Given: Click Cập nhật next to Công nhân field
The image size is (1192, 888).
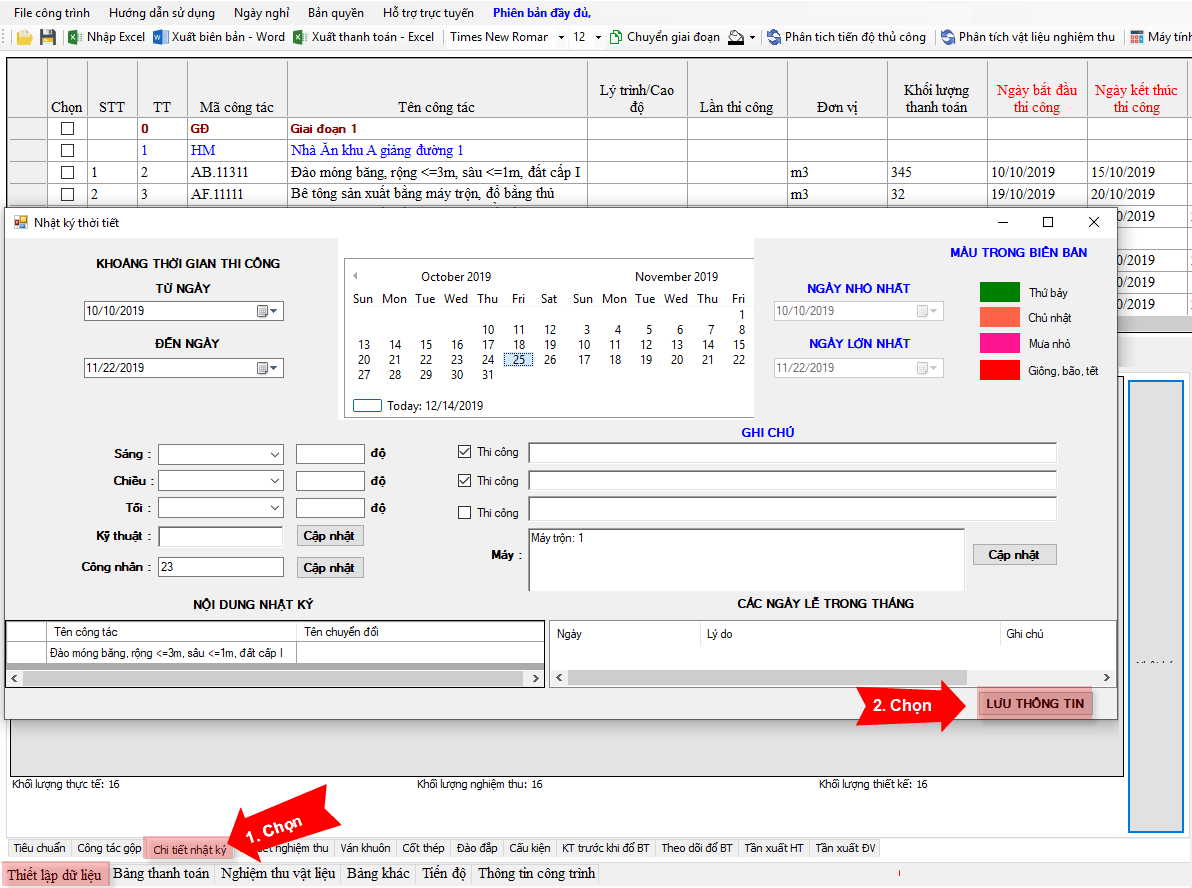Looking at the screenshot, I should coord(329,568).
